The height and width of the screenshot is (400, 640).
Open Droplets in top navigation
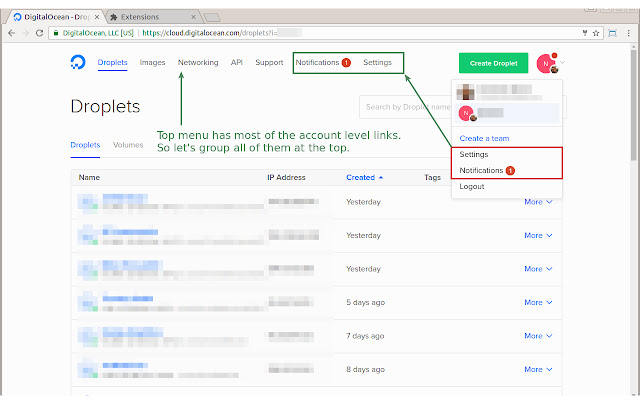(x=112, y=62)
